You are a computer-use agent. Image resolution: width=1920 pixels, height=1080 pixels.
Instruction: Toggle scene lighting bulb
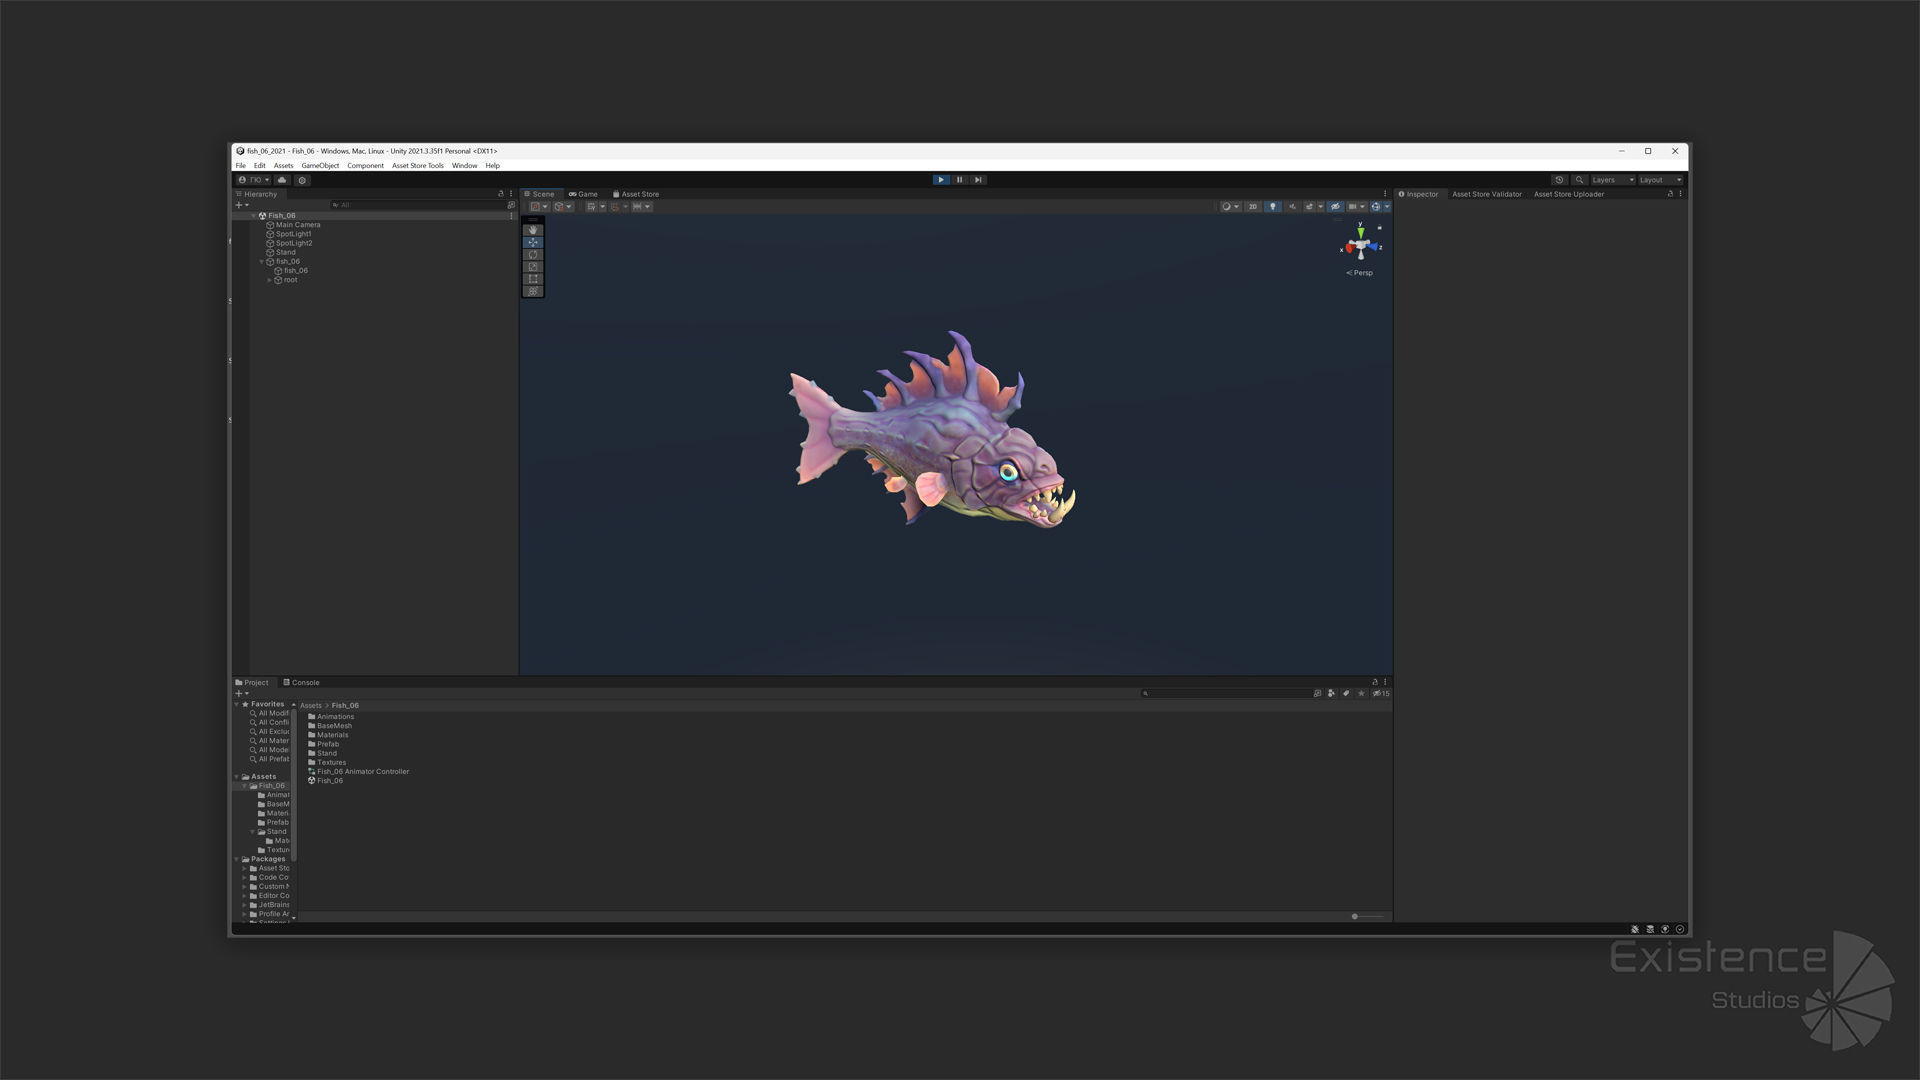[1272, 206]
